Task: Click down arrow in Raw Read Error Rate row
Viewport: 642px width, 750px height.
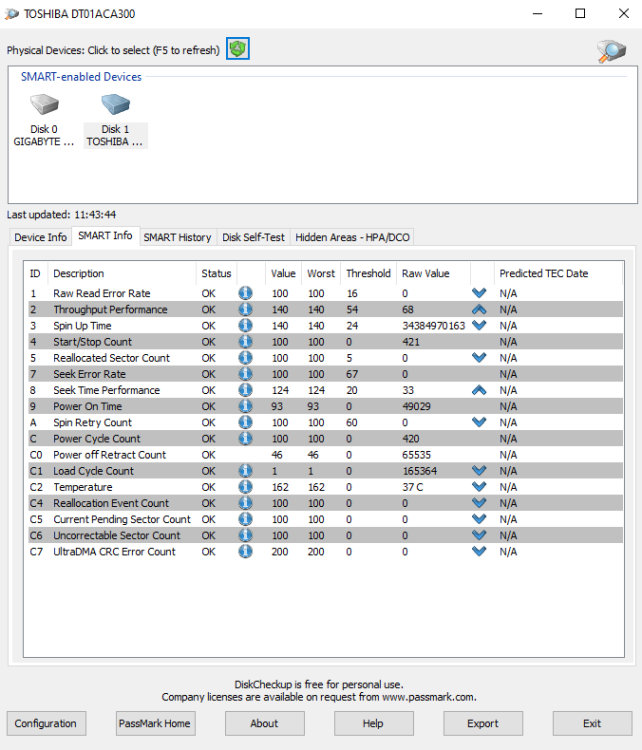Action: pos(479,293)
